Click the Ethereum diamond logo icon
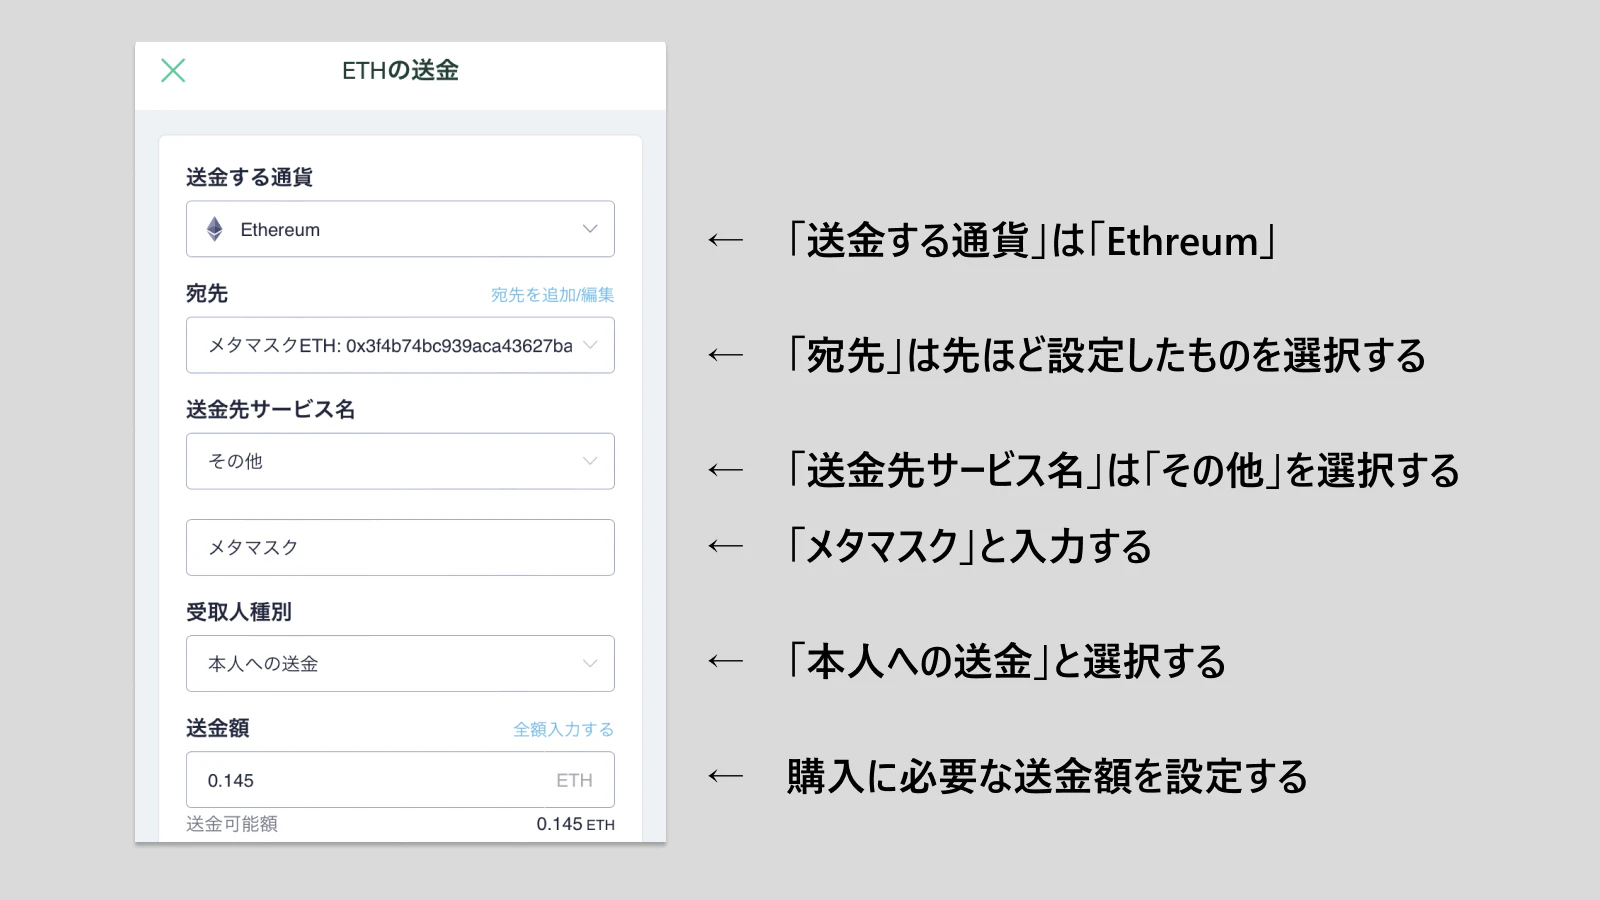Viewport: 1600px width, 900px height. [214, 229]
